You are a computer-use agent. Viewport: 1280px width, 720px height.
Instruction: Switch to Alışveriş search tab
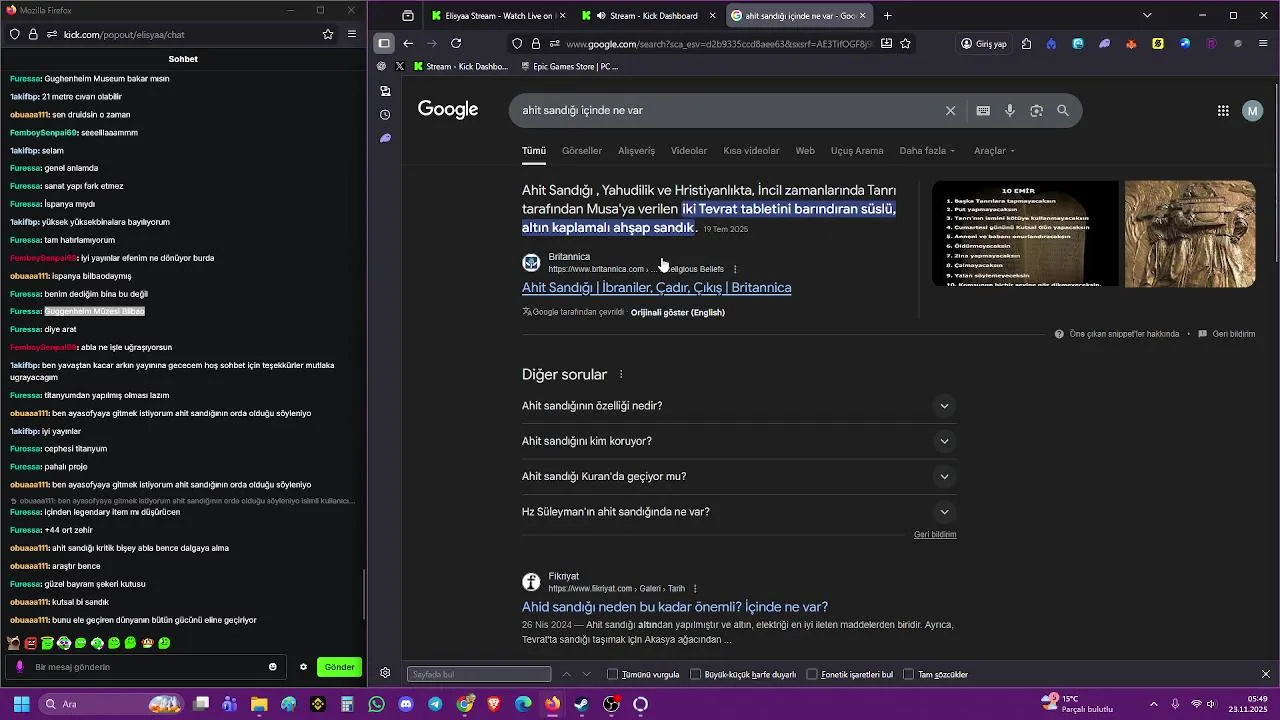point(636,151)
